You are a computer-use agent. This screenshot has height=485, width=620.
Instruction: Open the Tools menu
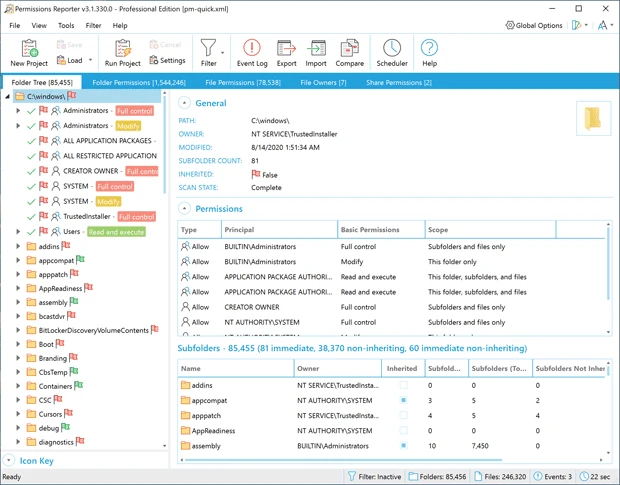pyautogui.click(x=66, y=25)
